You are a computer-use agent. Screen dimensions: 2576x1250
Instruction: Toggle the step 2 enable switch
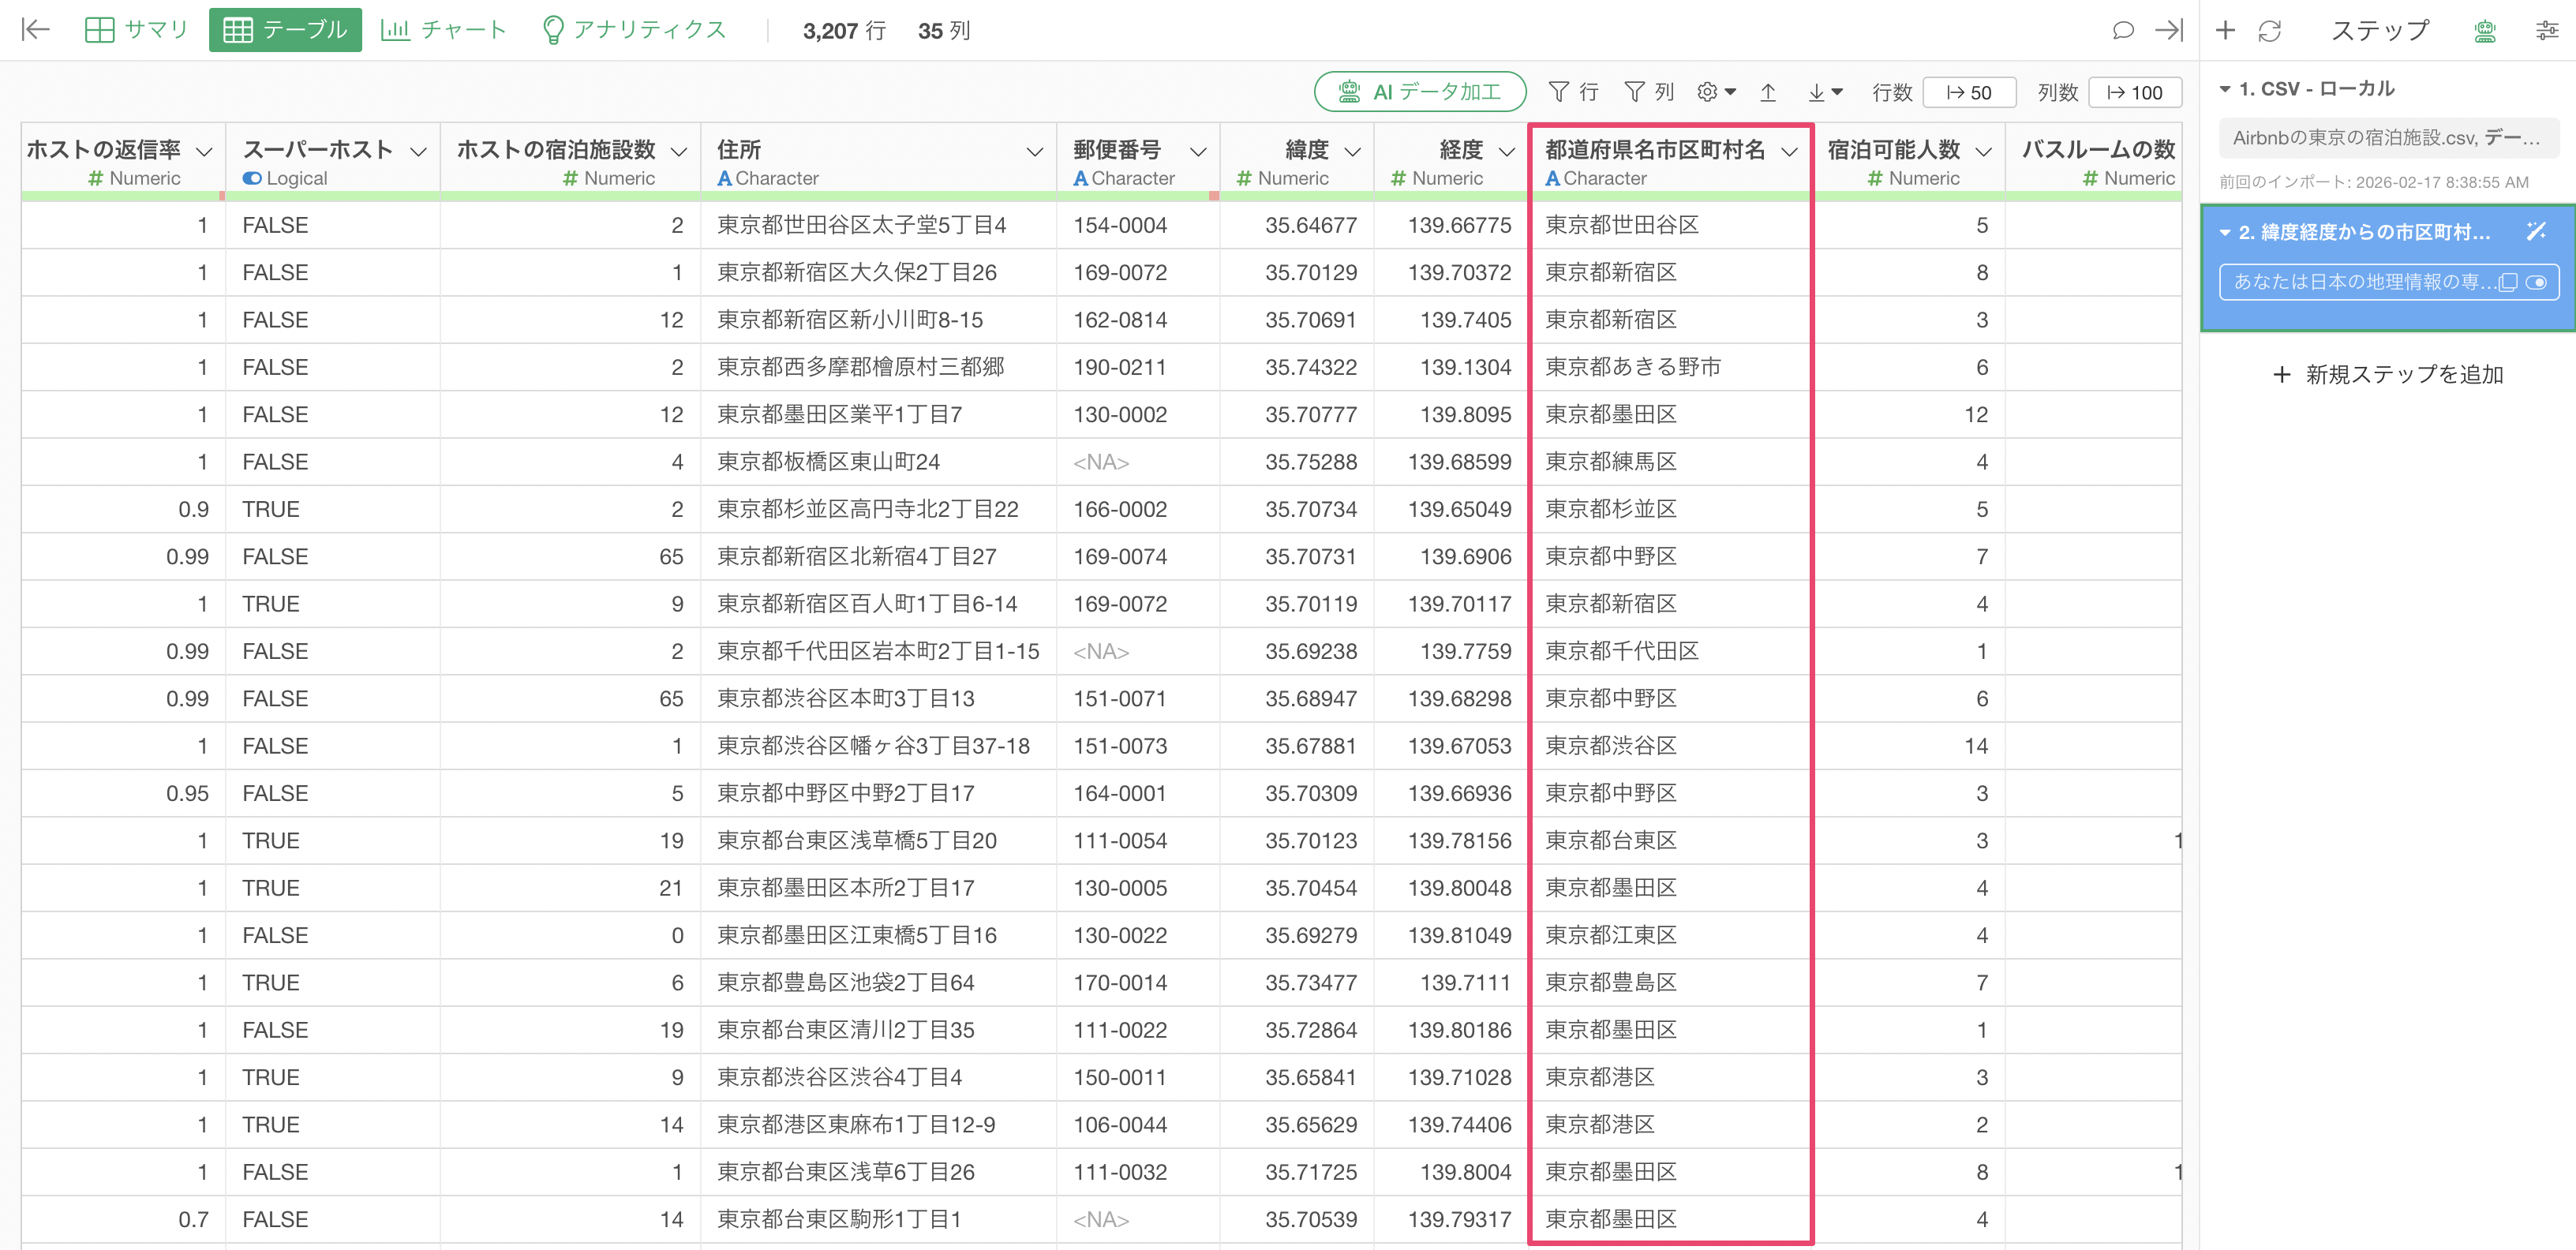coord(2536,283)
